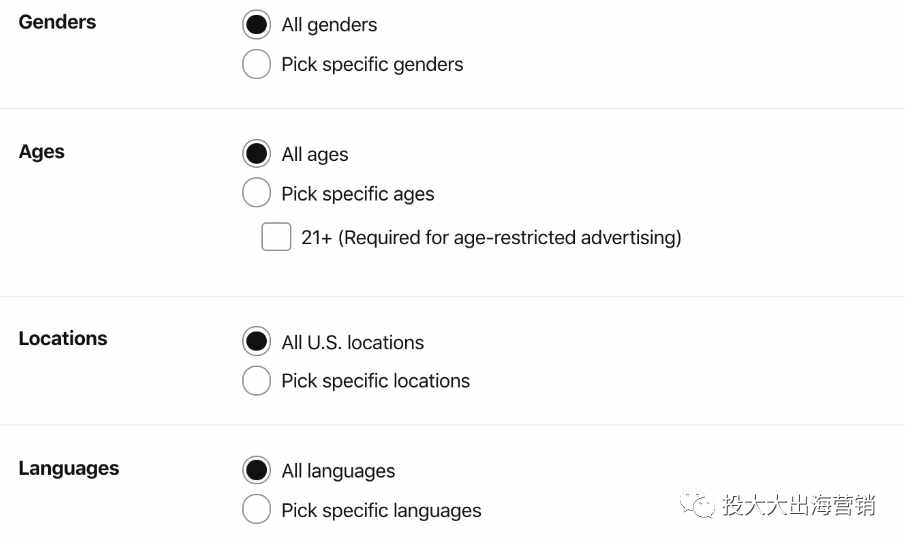905x545 pixels.
Task: Click the "Pick specific genders" text label
Action: click(x=372, y=65)
